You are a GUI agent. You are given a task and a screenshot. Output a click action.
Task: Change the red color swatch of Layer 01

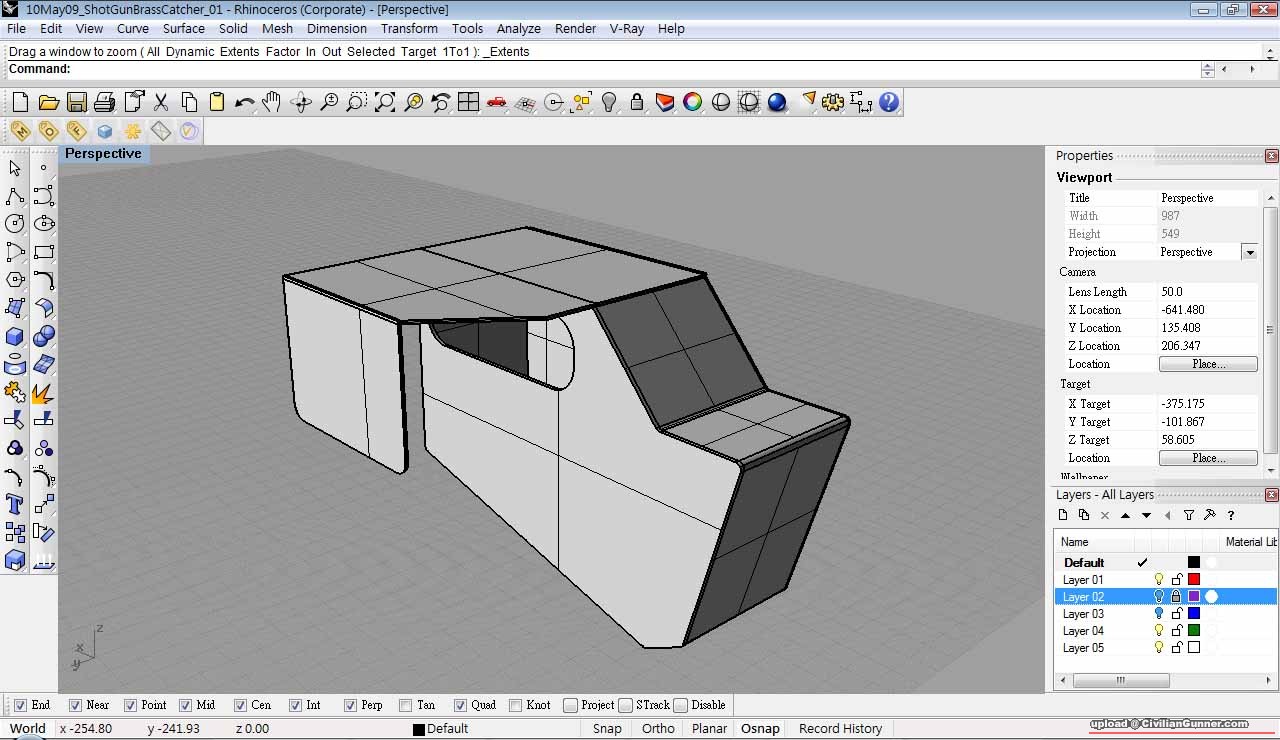point(1193,580)
